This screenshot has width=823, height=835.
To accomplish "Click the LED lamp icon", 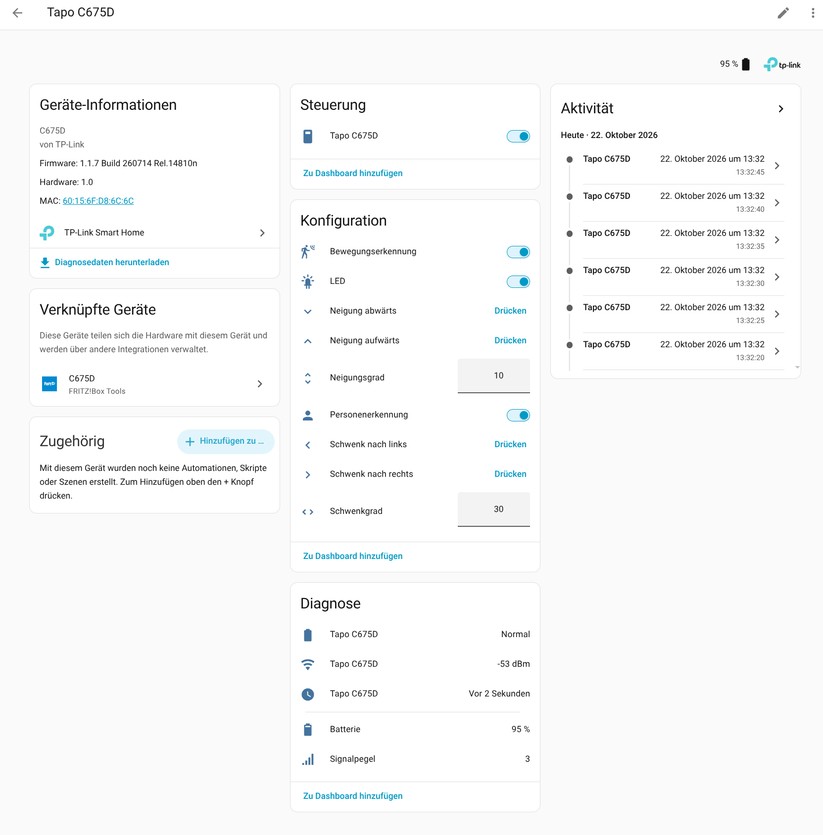I will (307, 281).
